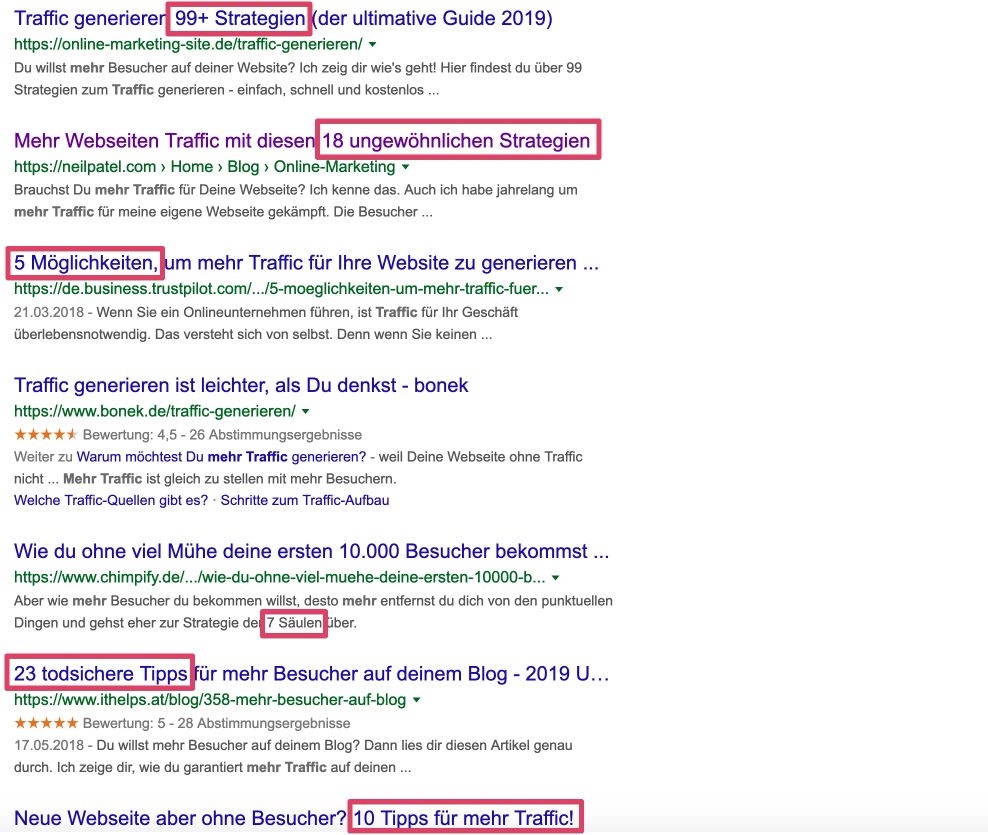Select the breadcrumb "Blog" in the Neil Patel URL
Screen dimensions: 988x835
point(244,166)
